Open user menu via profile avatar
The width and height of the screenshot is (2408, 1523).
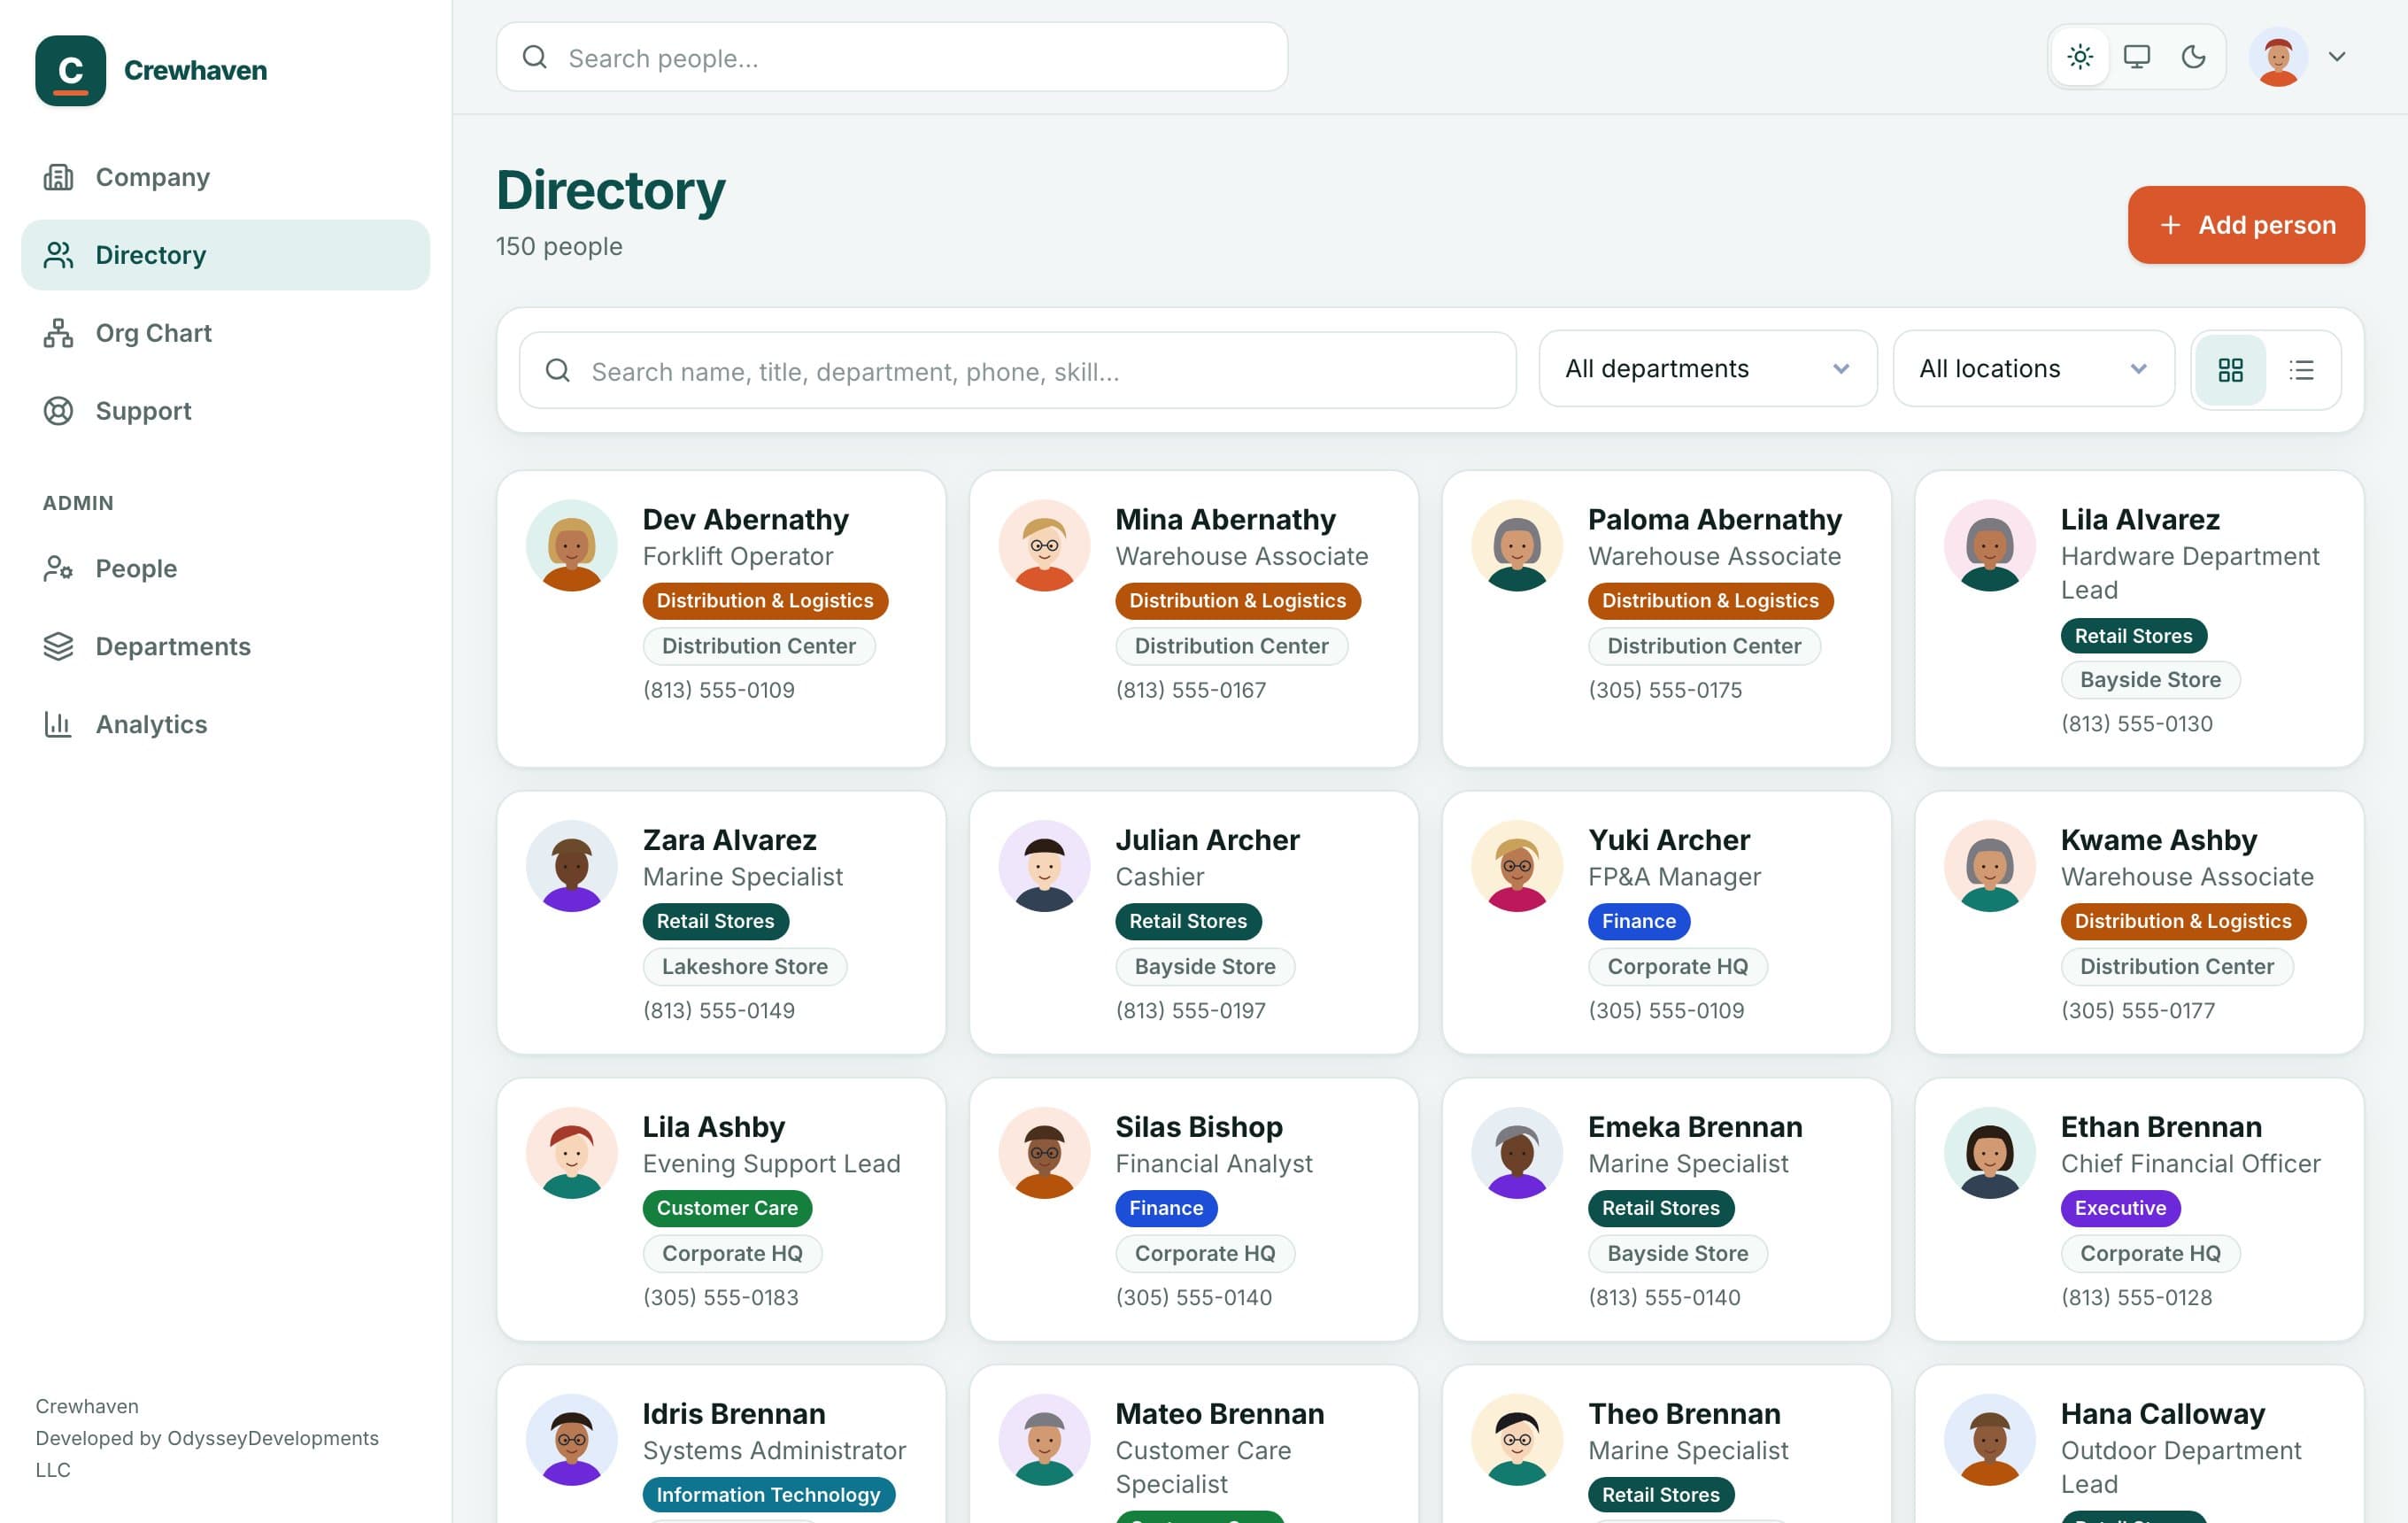coord(2278,57)
